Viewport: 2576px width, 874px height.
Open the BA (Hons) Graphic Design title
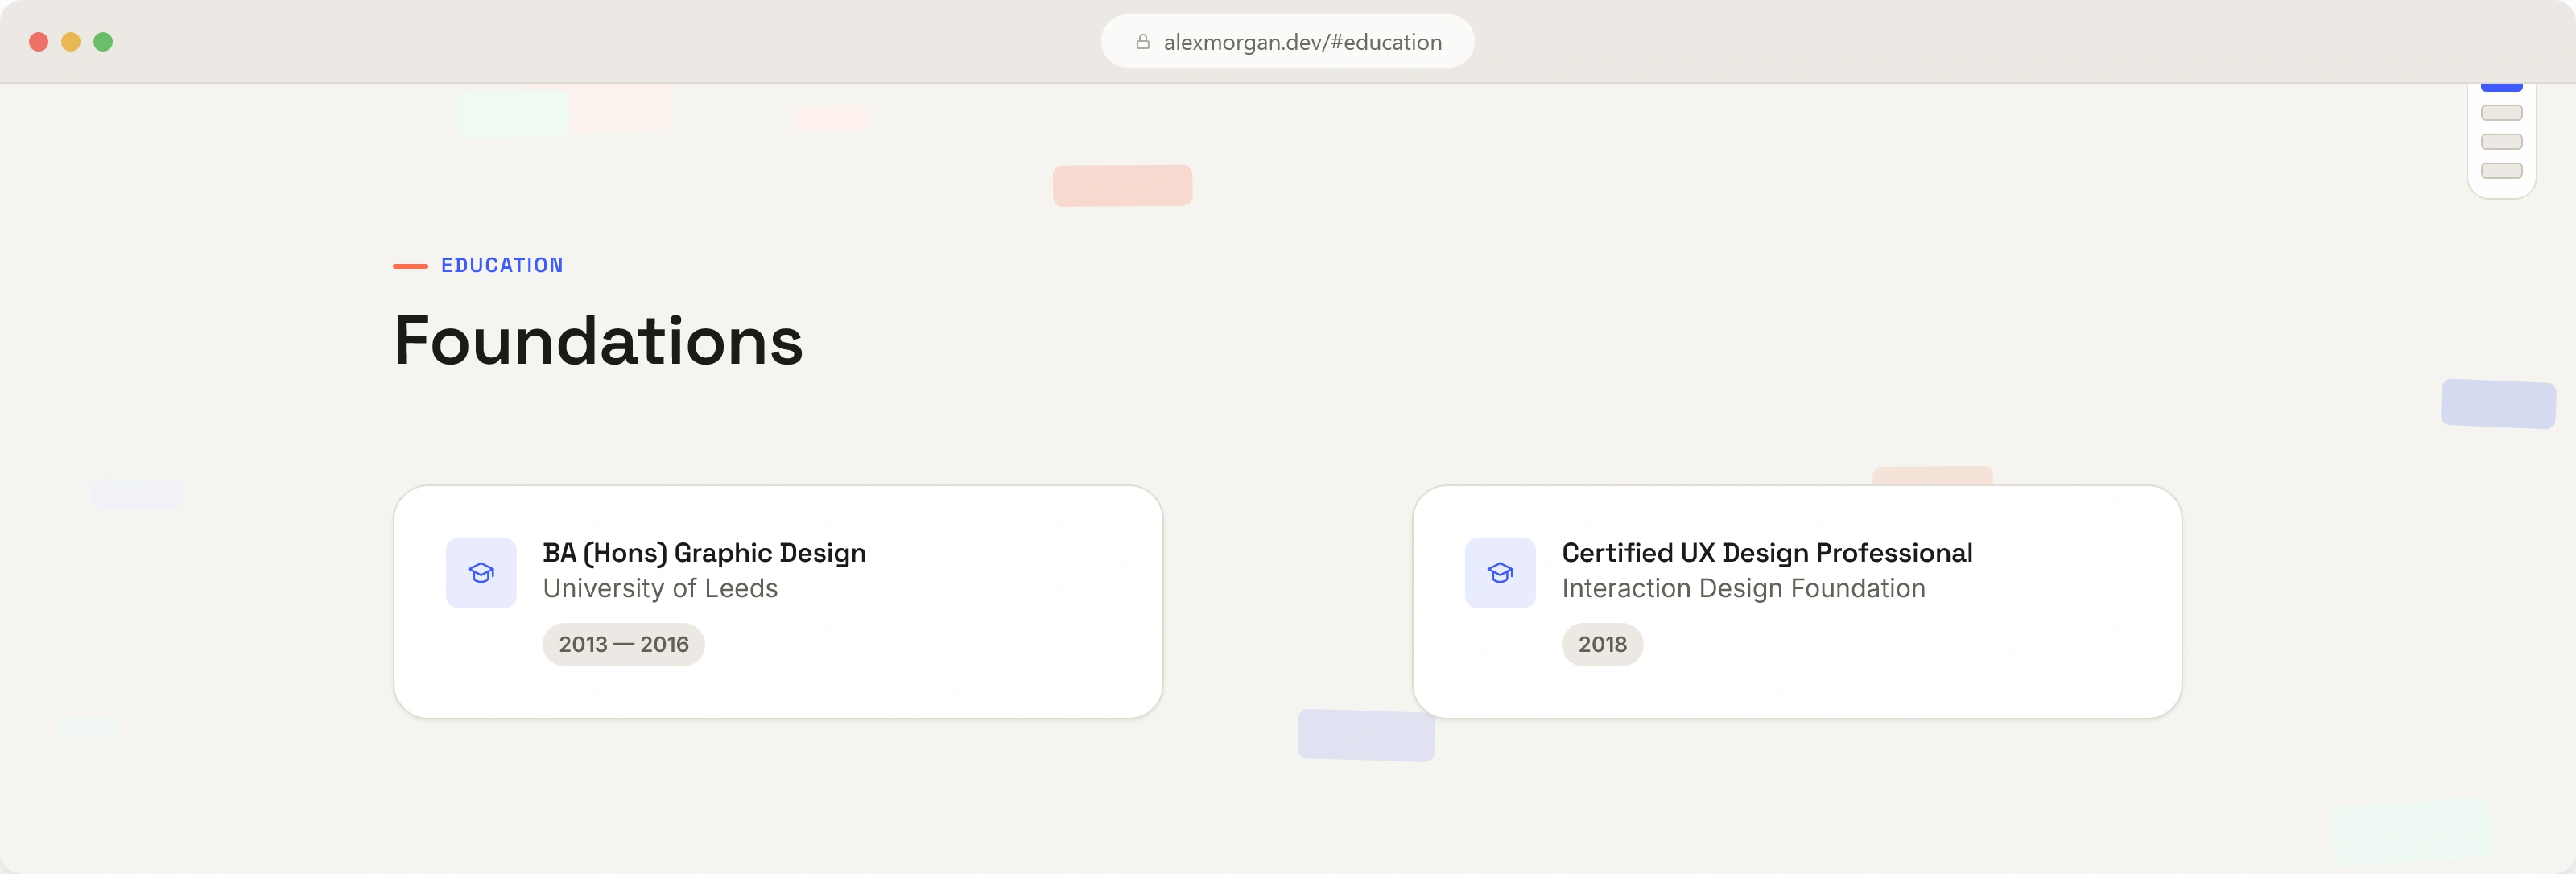coord(704,553)
